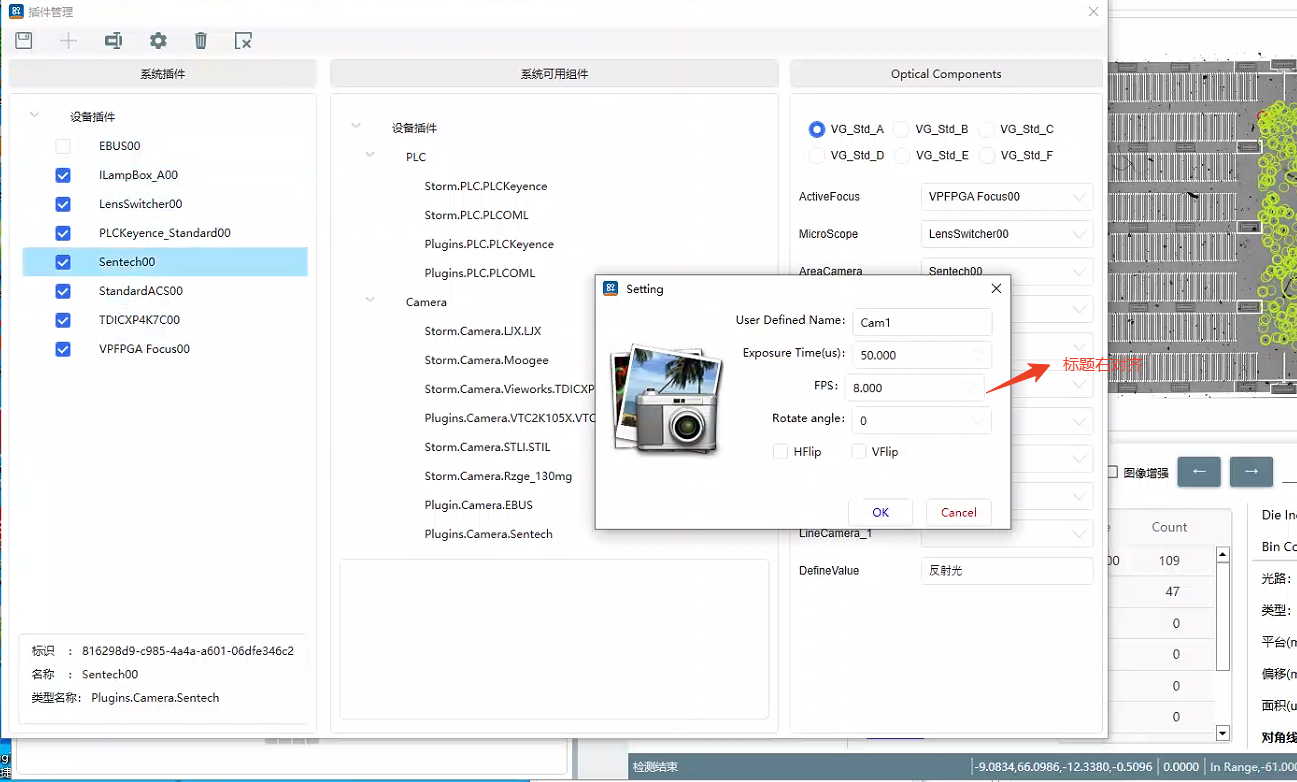Click Cancel in the Setting dialog
The height and width of the screenshot is (782, 1297).
click(958, 512)
